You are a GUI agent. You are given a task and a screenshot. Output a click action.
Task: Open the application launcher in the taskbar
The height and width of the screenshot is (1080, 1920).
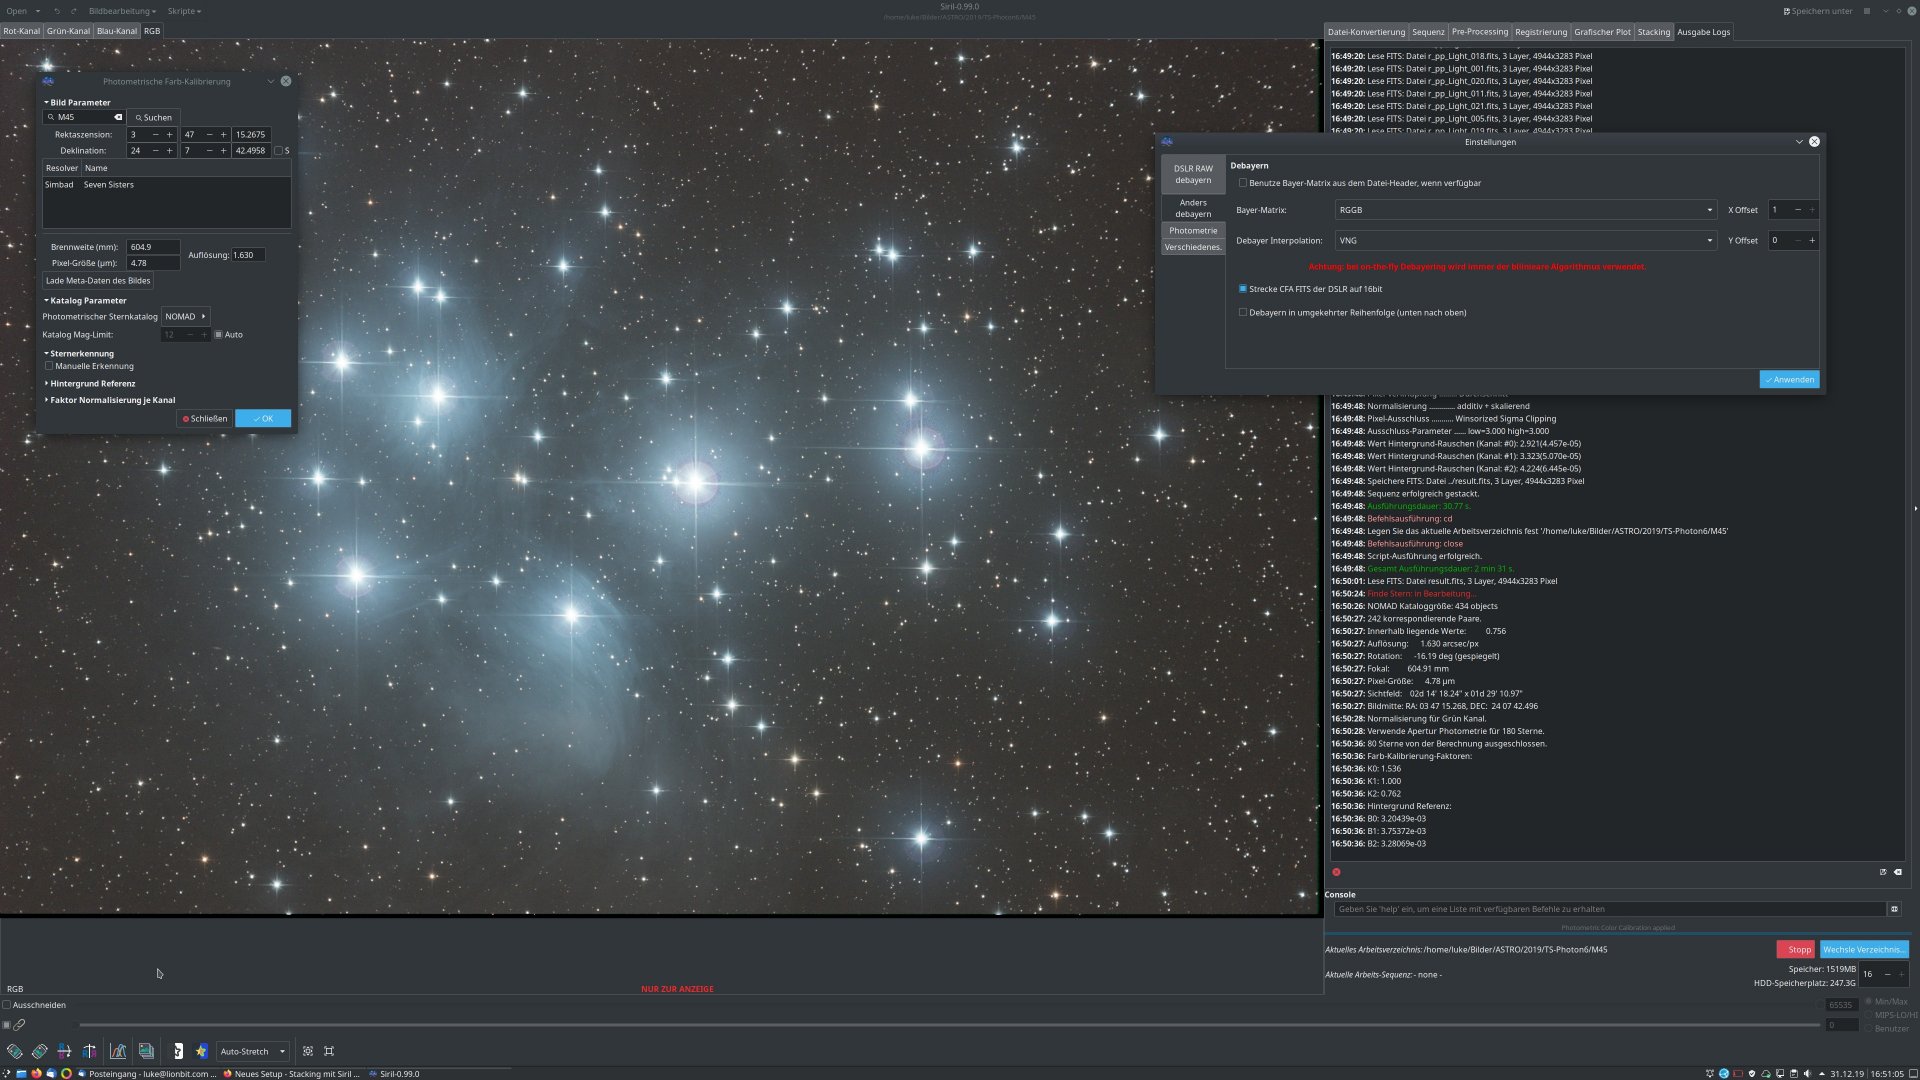tap(7, 1074)
